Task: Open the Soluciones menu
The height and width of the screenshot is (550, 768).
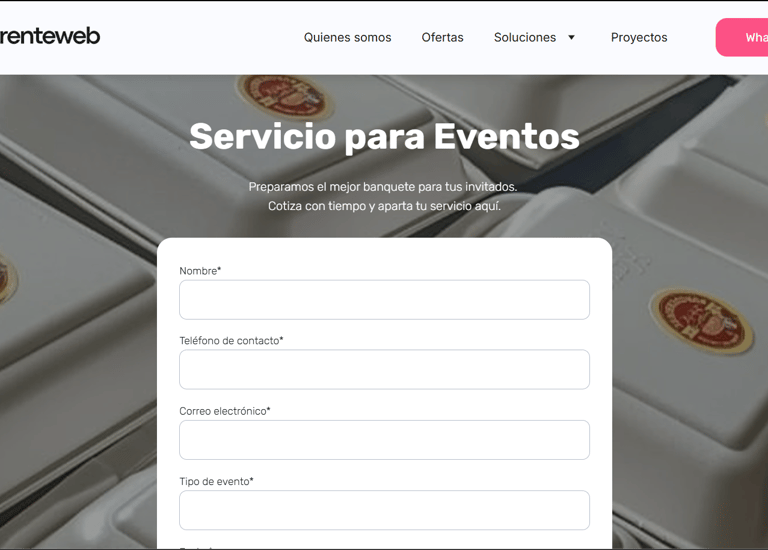Action: pos(525,37)
